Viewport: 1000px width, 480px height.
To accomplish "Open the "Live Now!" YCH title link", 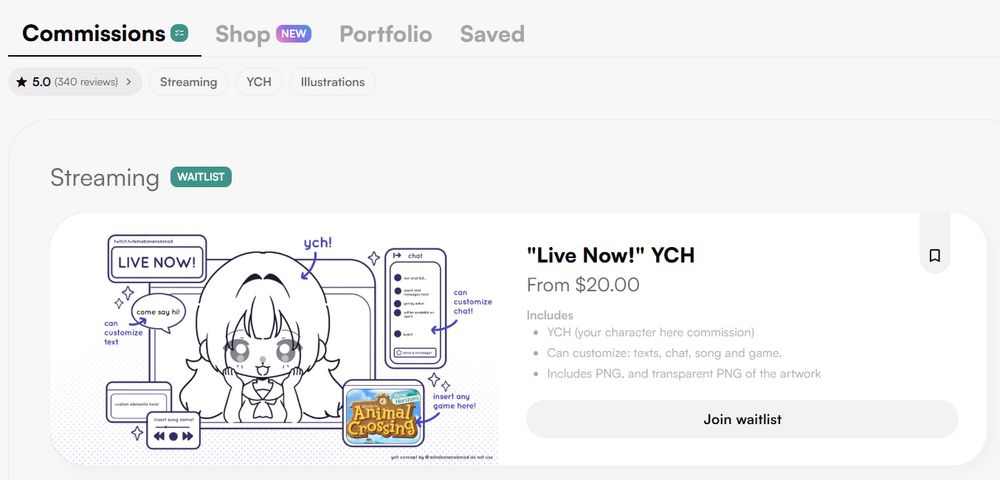I will point(610,256).
